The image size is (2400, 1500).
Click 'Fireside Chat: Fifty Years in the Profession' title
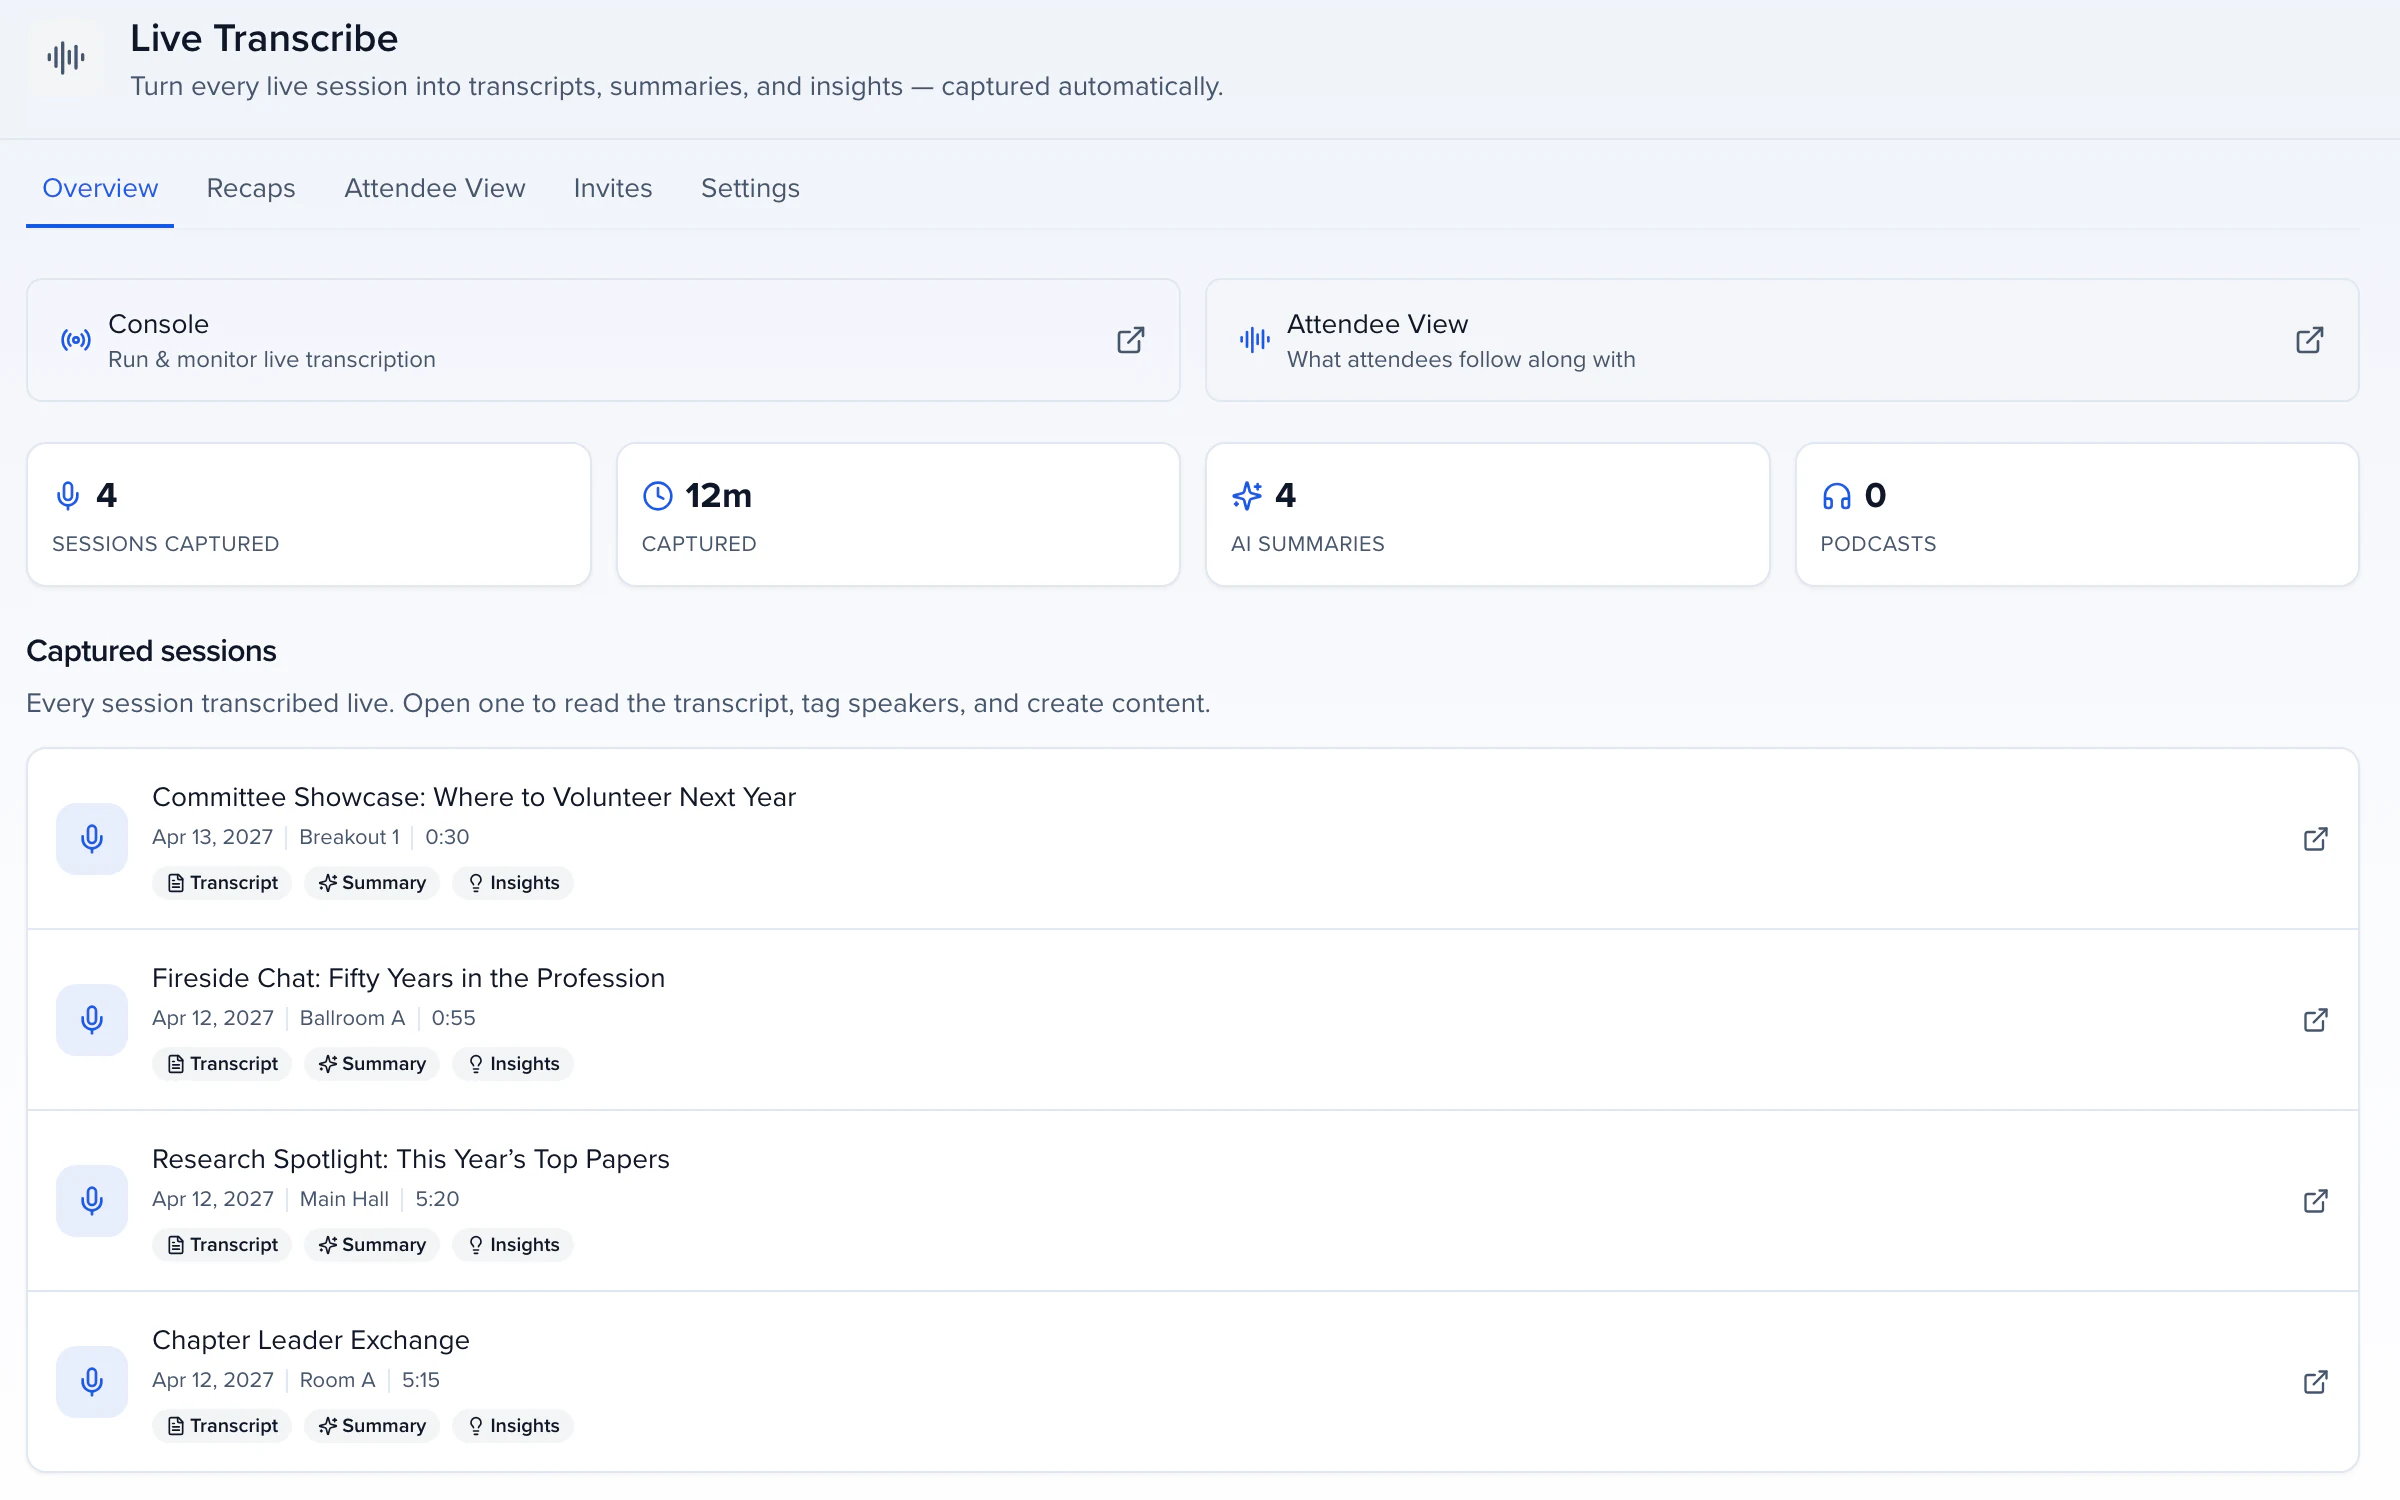tap(408, 978)
